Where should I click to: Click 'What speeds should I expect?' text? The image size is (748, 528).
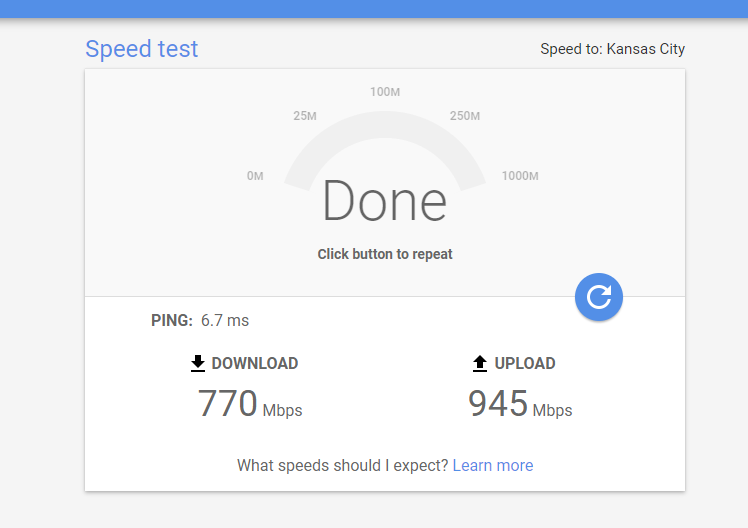342,465
